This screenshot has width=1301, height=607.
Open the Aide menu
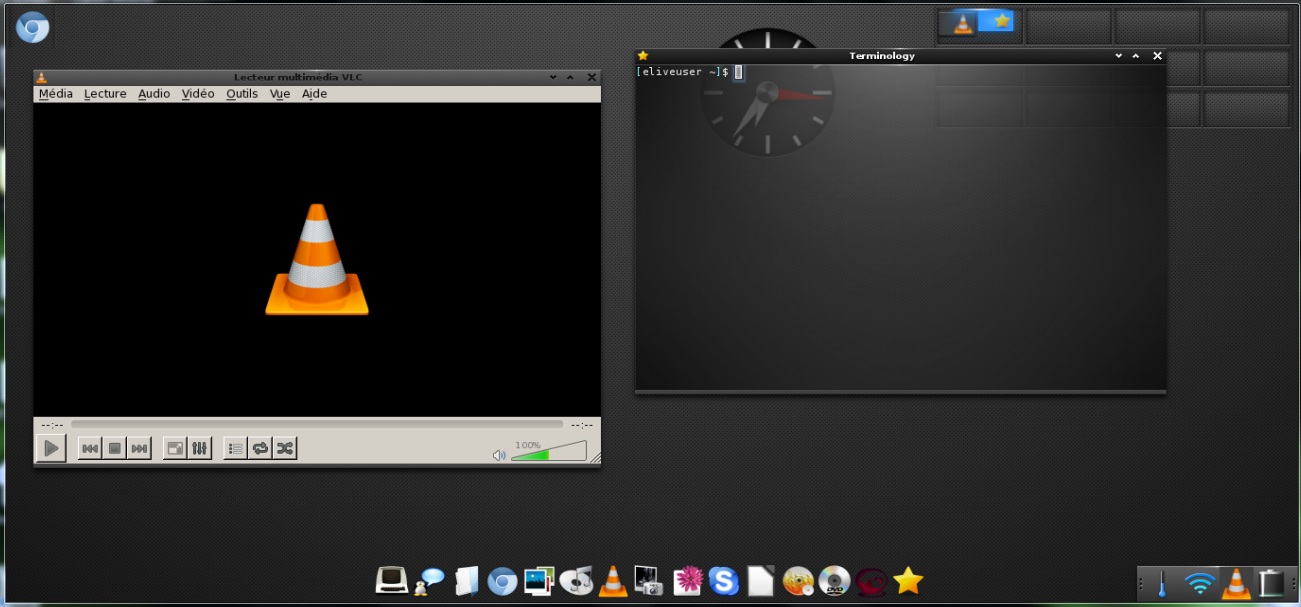314,94
